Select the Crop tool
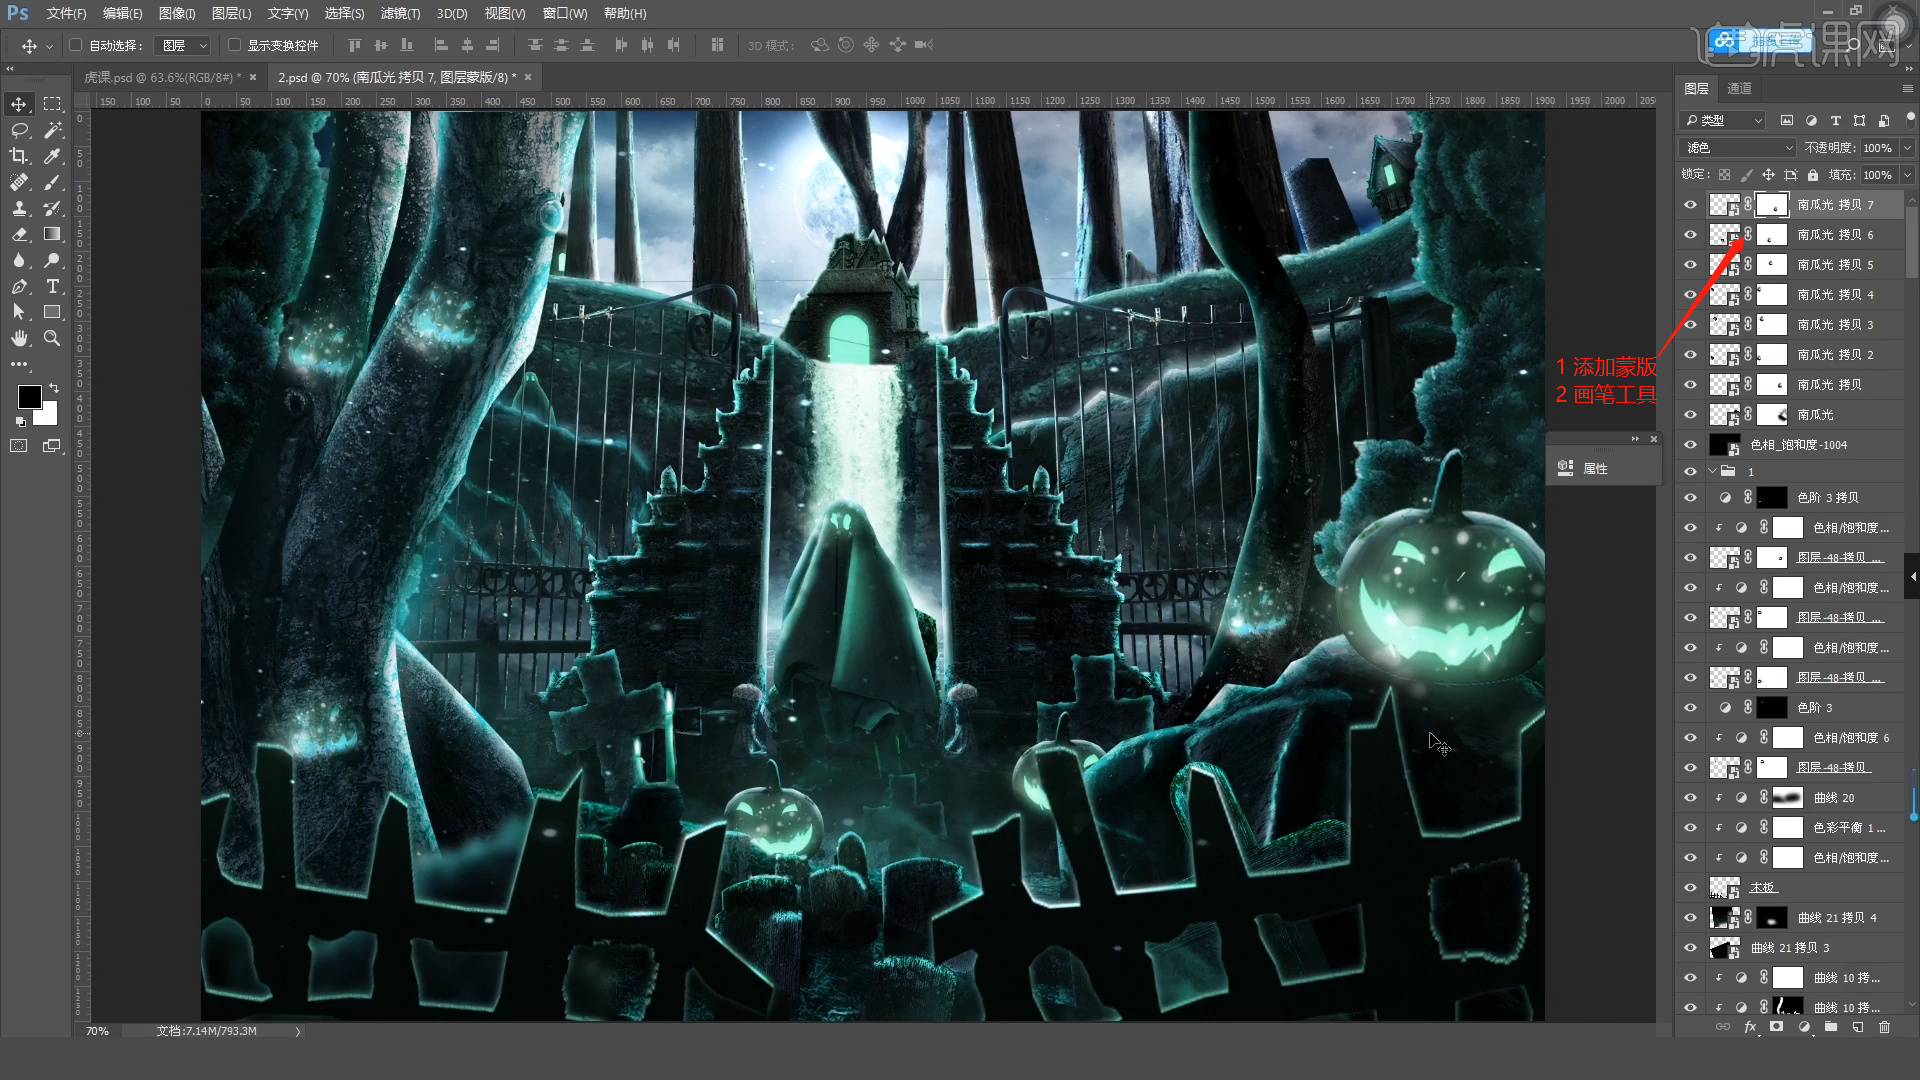 (x=19, y=156)
